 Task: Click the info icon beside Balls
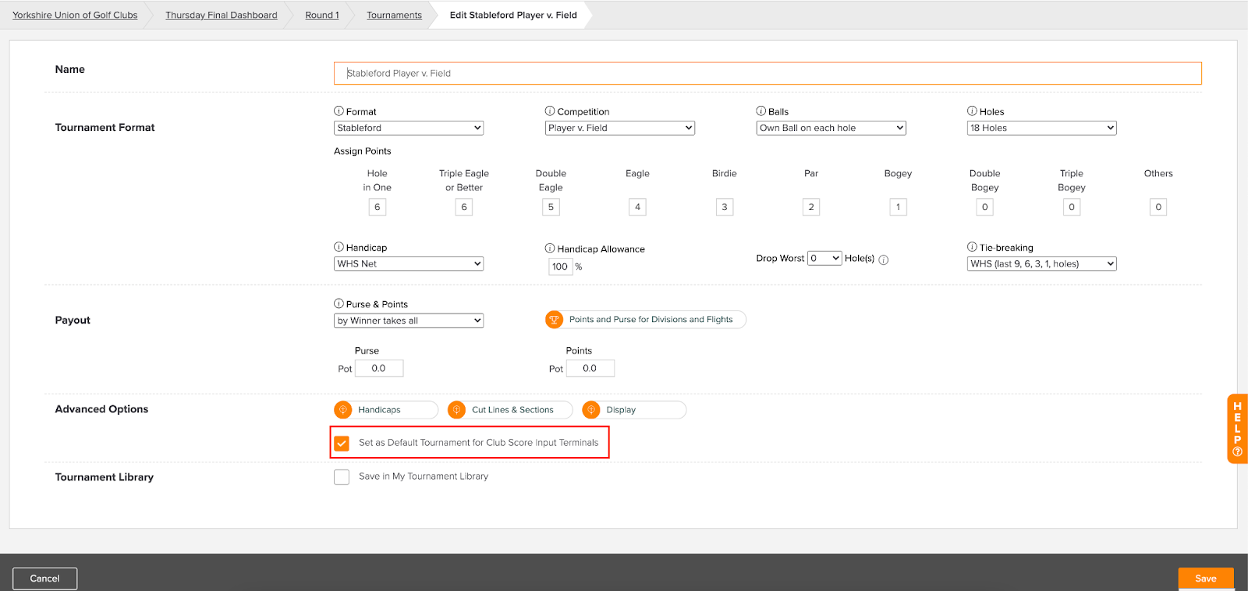tap(761, 112)
